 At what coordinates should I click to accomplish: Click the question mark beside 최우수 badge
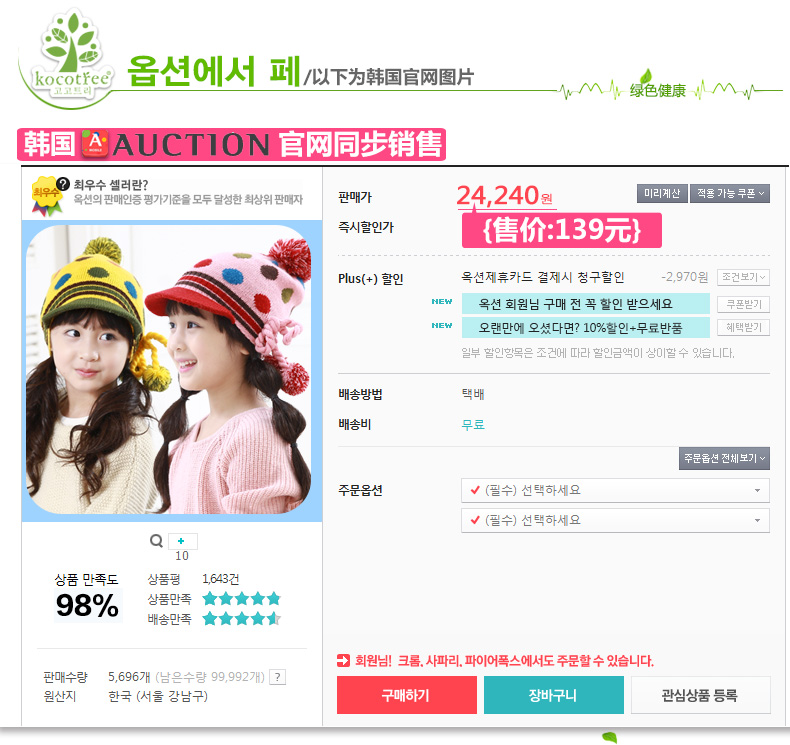(63, 184)
